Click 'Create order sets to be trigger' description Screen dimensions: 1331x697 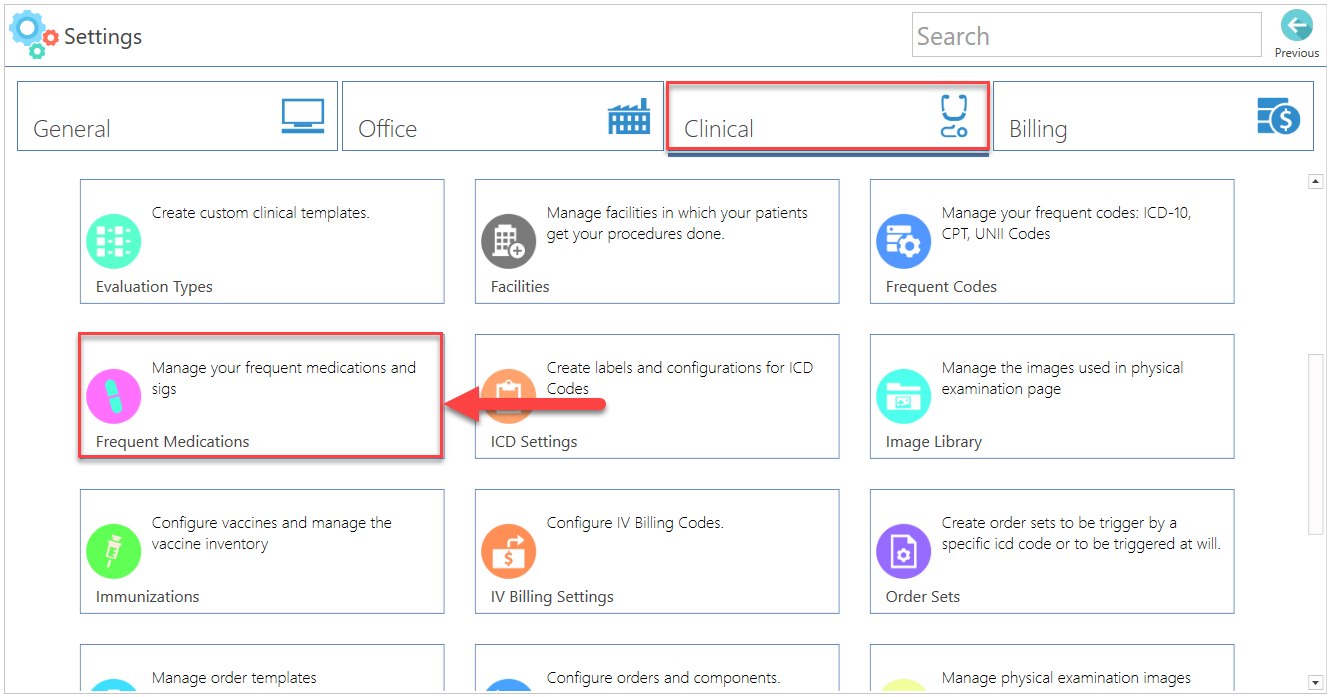1081,533
